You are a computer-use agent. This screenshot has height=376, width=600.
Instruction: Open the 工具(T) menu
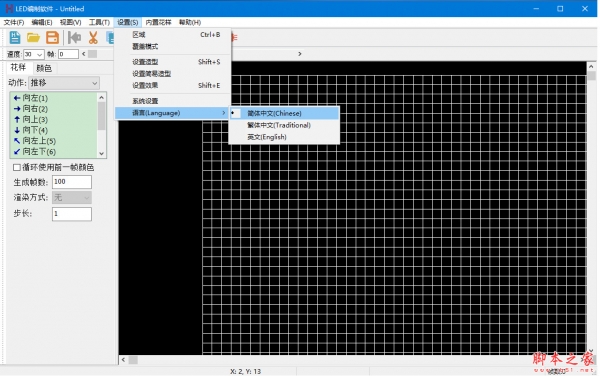coord(99,22)
